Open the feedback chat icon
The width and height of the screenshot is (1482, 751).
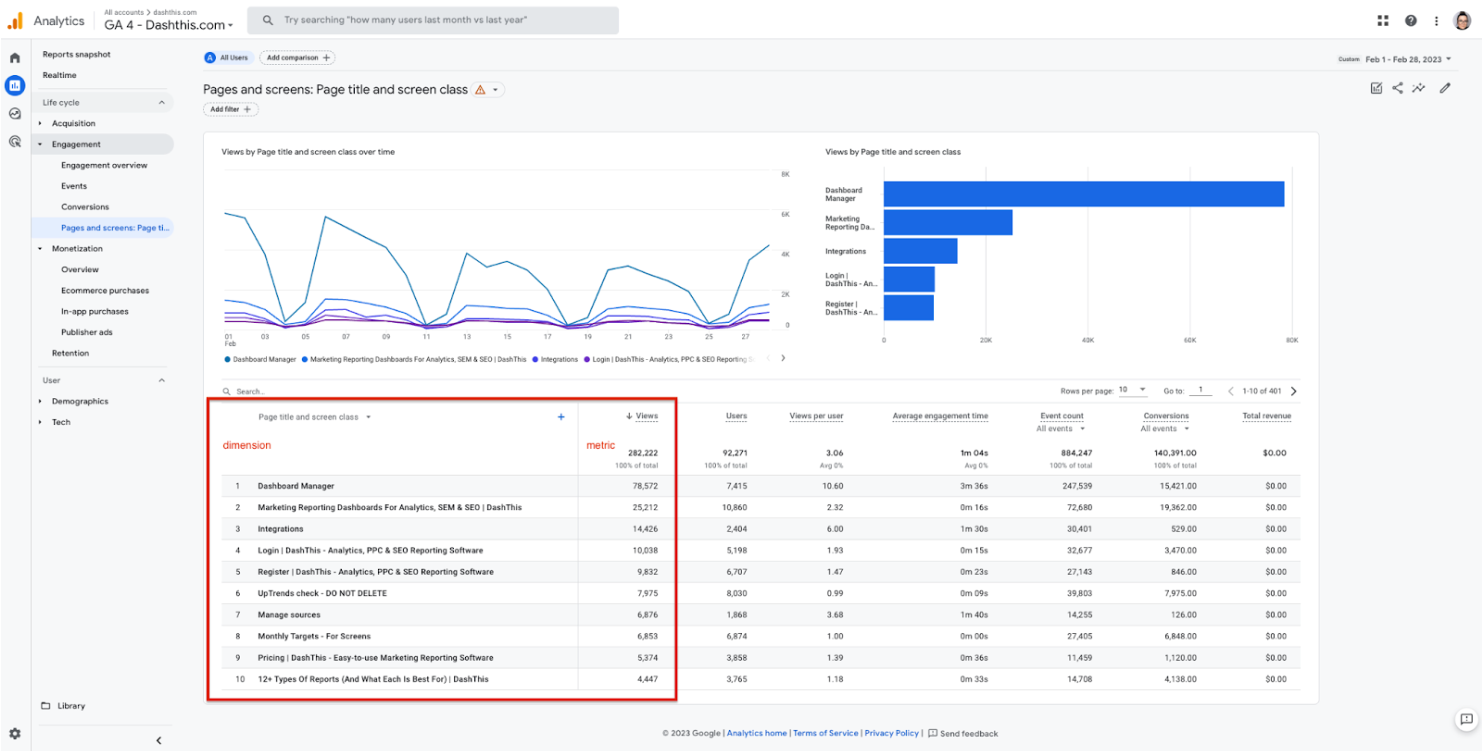click(x=1465, y=720)
